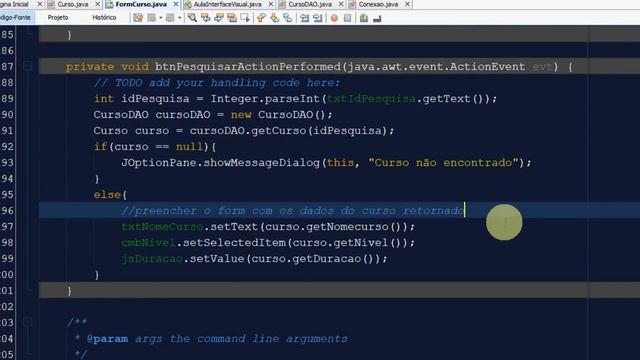Click 'JOptionPane.showMessageDialog' call
Image resolution: width=640 pixels, height=360 pixels.
point(220,162)
